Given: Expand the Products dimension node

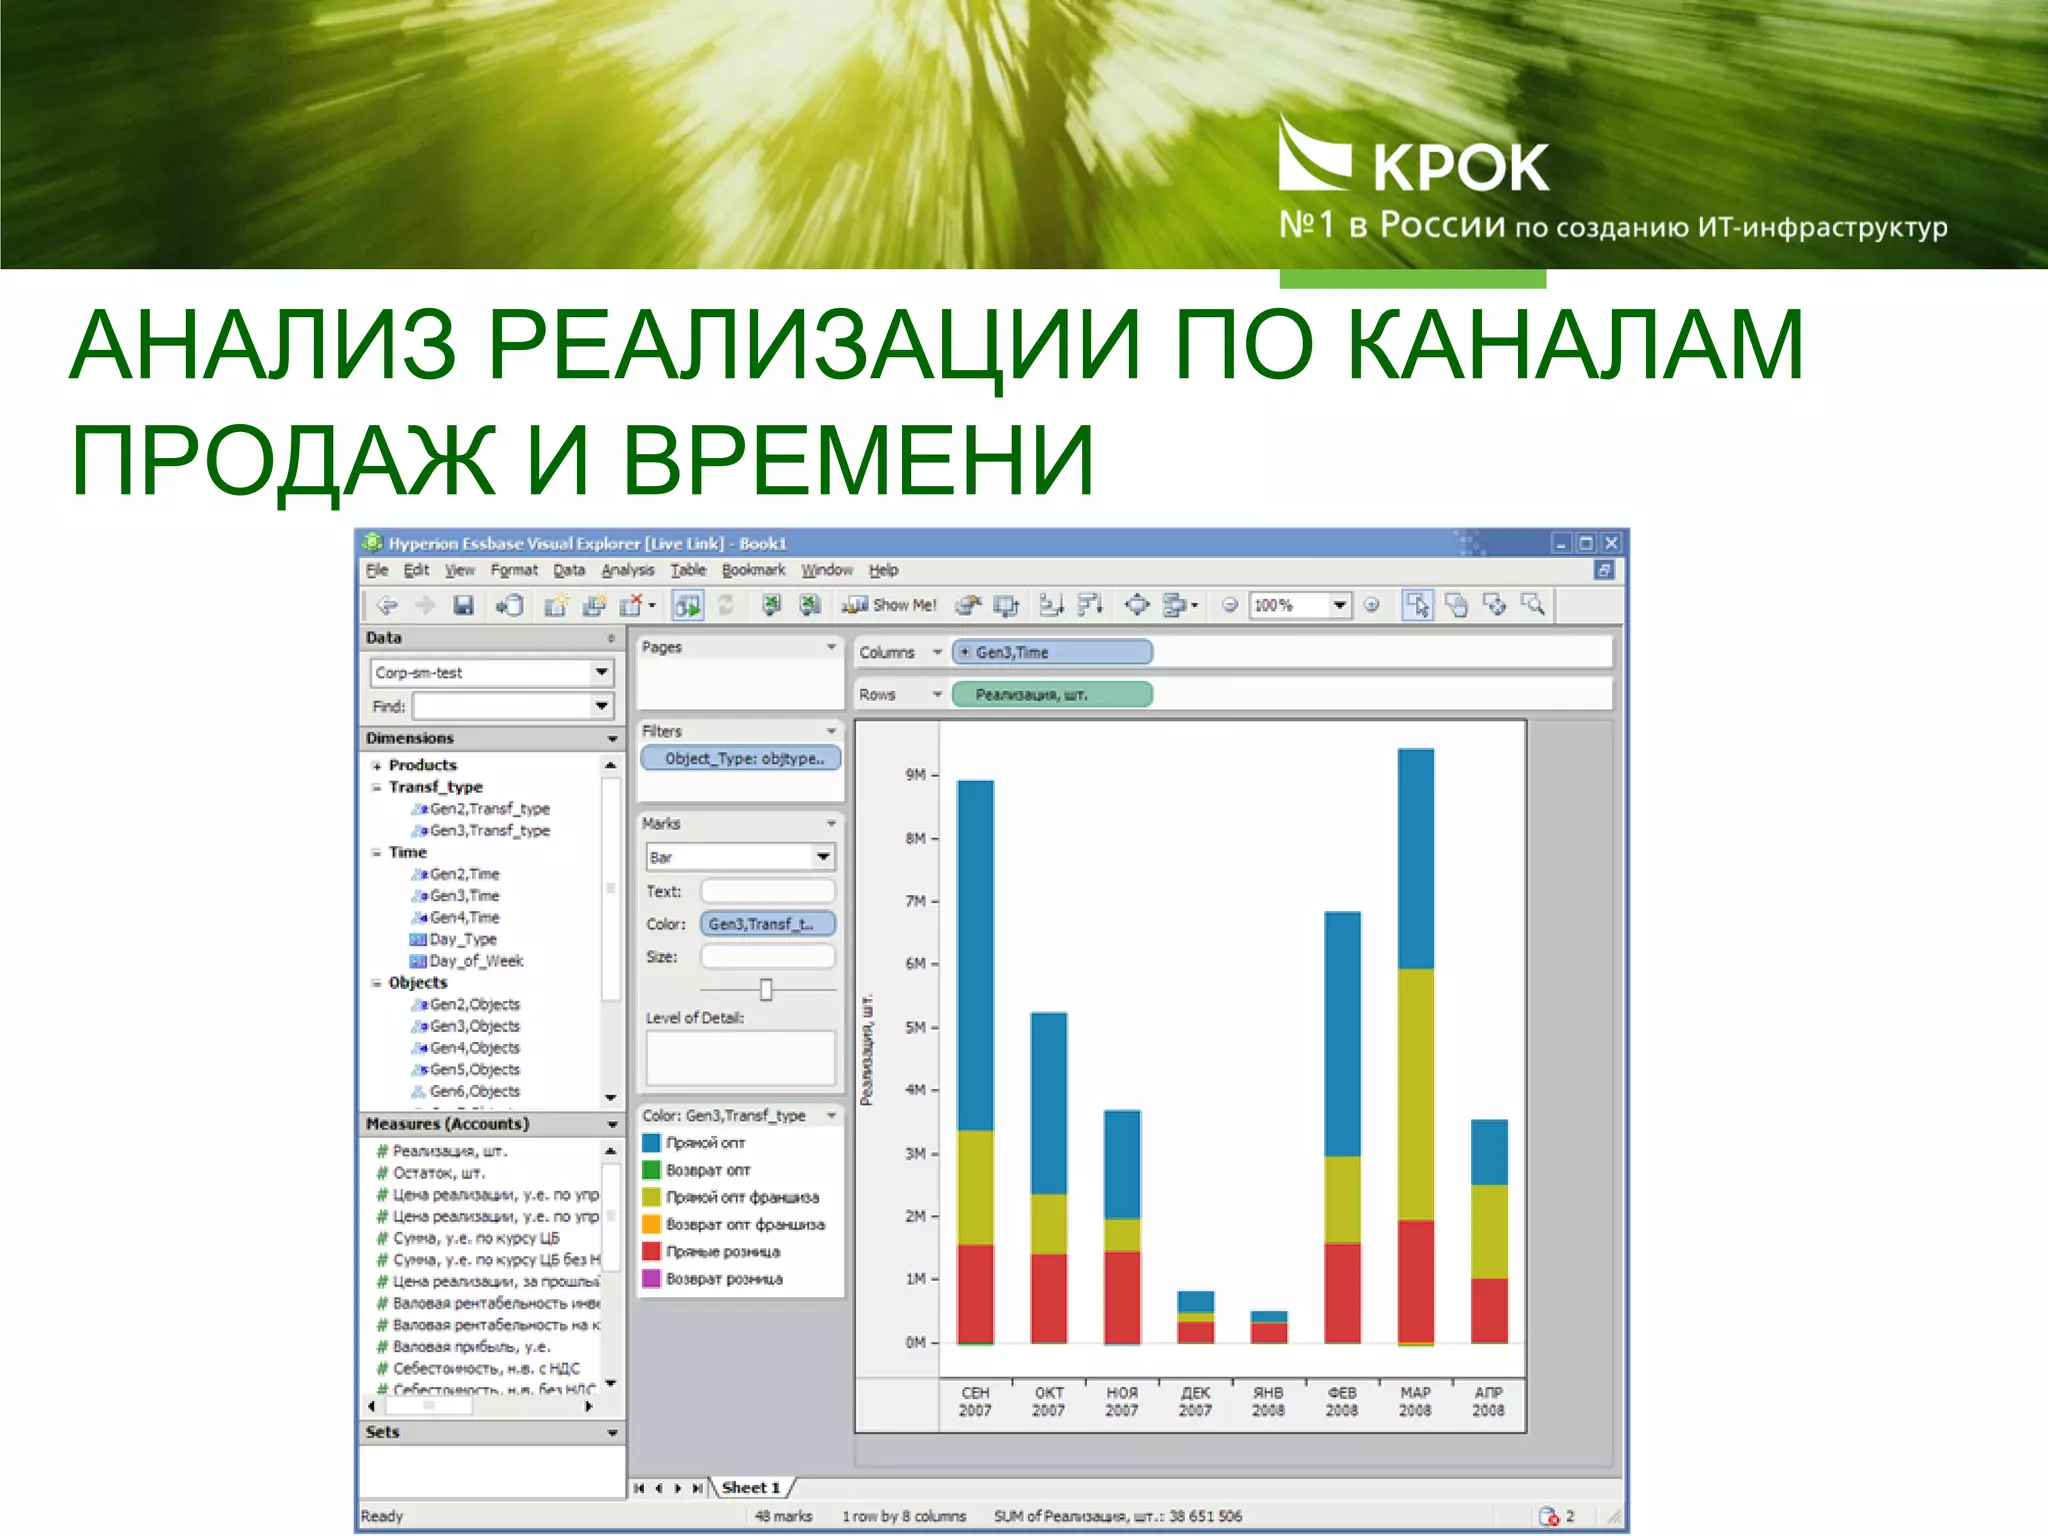Looking at the screenshot, I should (377, 766).
